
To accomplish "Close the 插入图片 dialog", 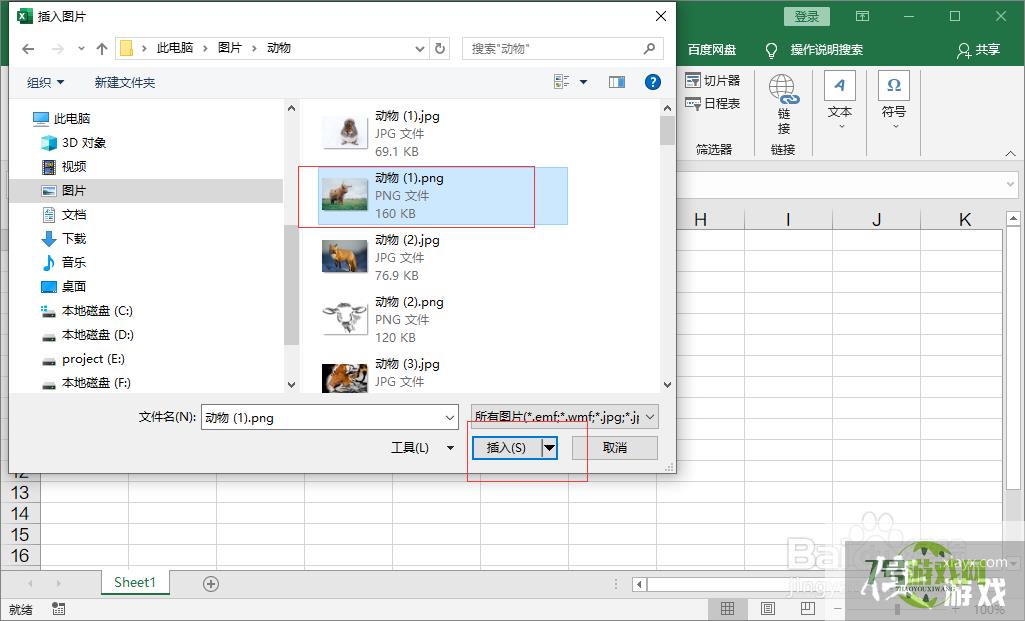I will point(661,16).
